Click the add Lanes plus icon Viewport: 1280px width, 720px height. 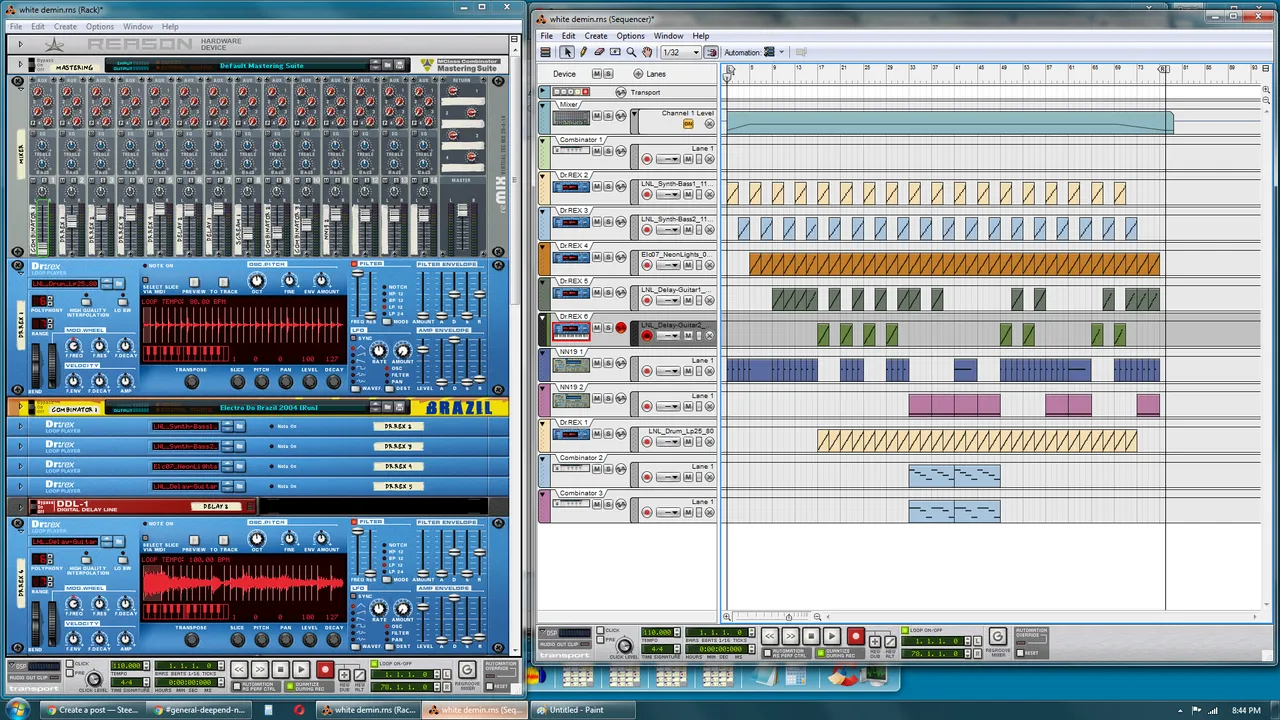(638, 74)
